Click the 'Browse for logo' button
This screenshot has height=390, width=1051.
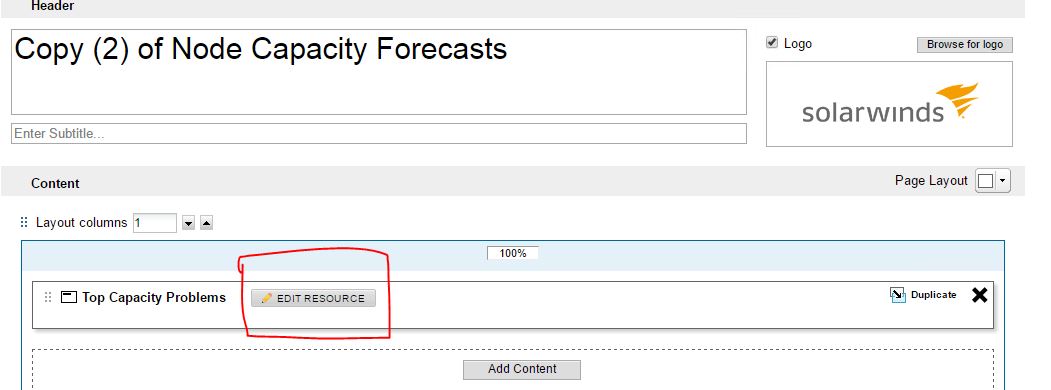965,44
